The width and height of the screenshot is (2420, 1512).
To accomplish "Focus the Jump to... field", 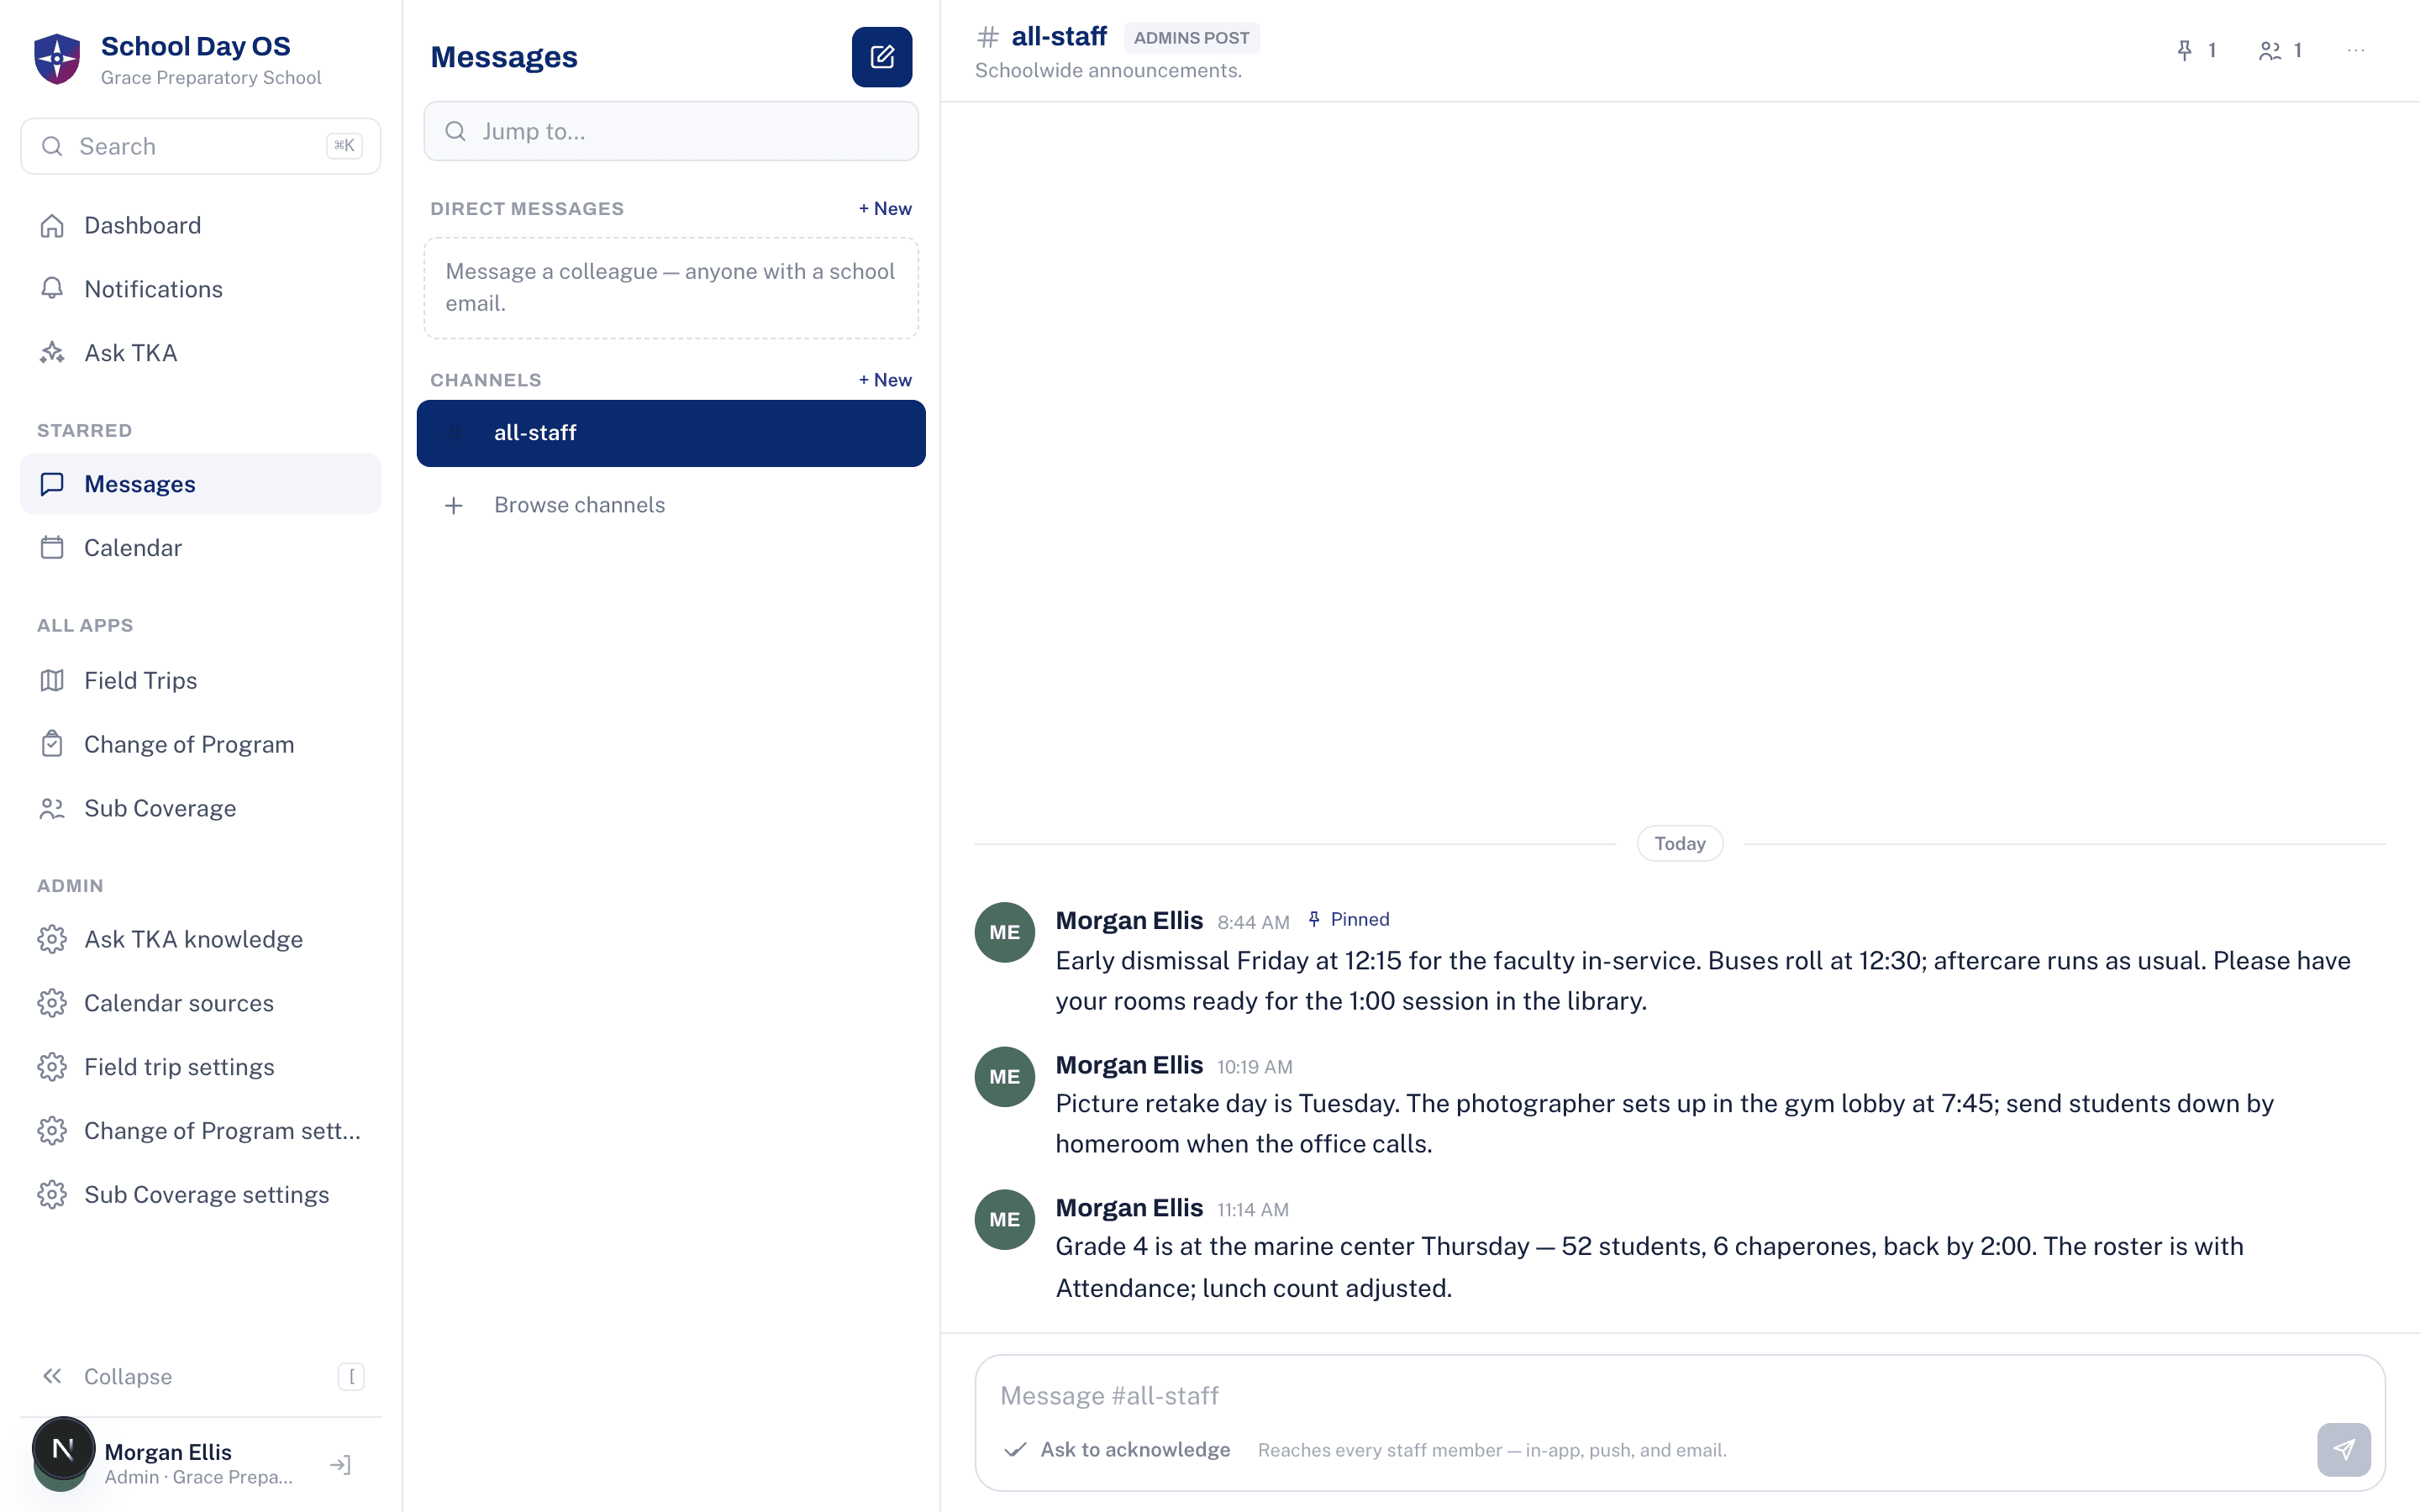I will (x=671, y=131).
